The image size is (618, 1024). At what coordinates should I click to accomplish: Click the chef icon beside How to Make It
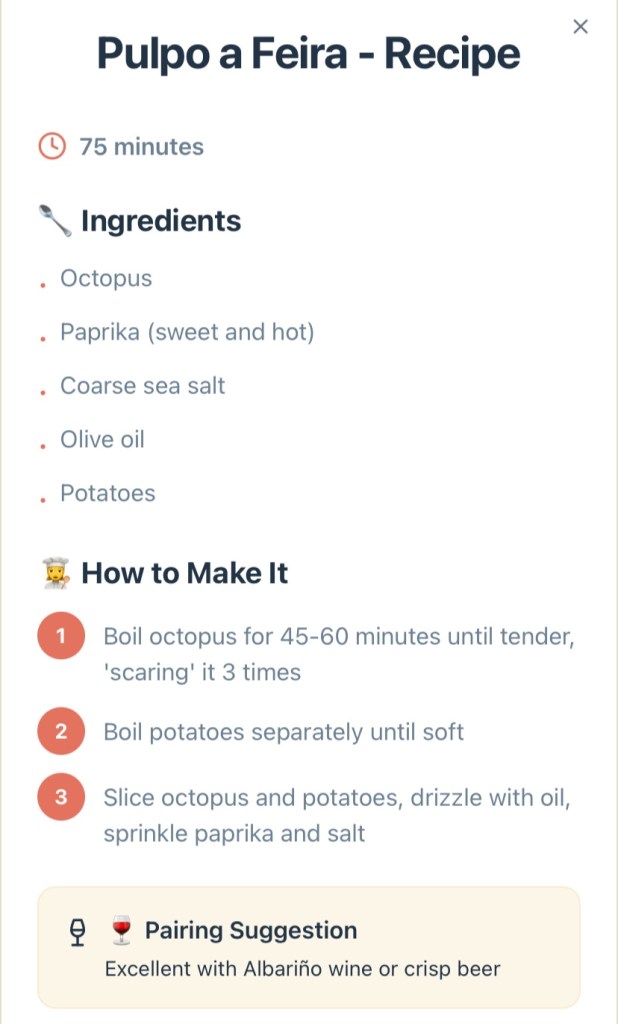pos(55,573)
